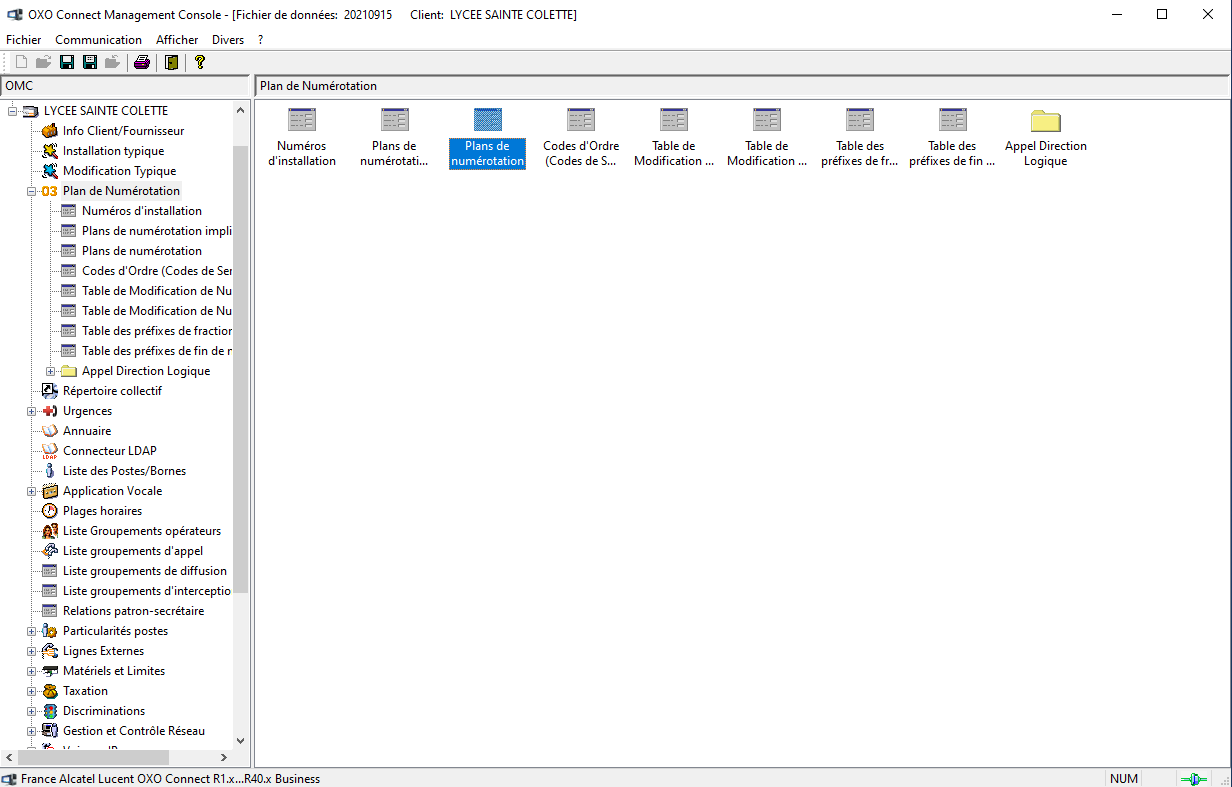Click the horizontal scroll right arrow in tree
Screen dimensions: 1232x787
point(224,758)
